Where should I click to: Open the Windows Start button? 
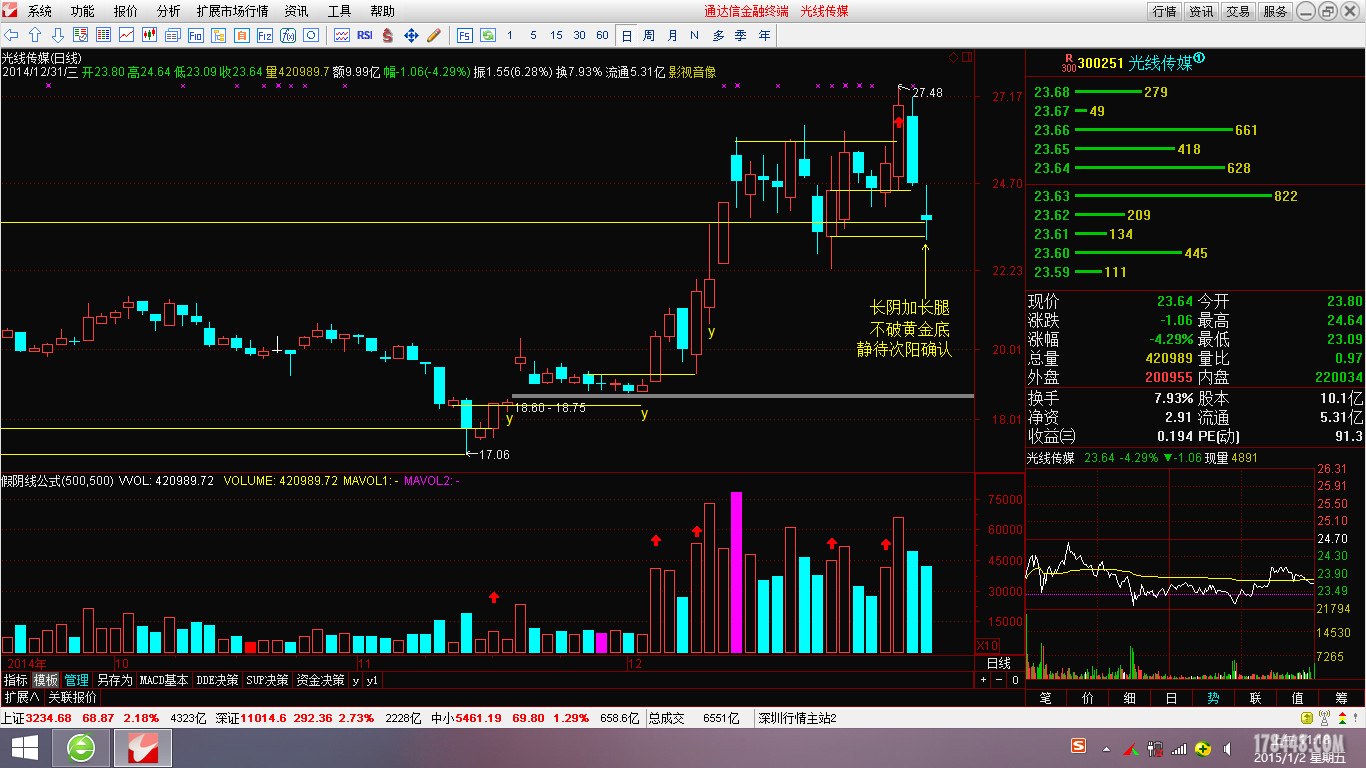click(x=24, y=747)
